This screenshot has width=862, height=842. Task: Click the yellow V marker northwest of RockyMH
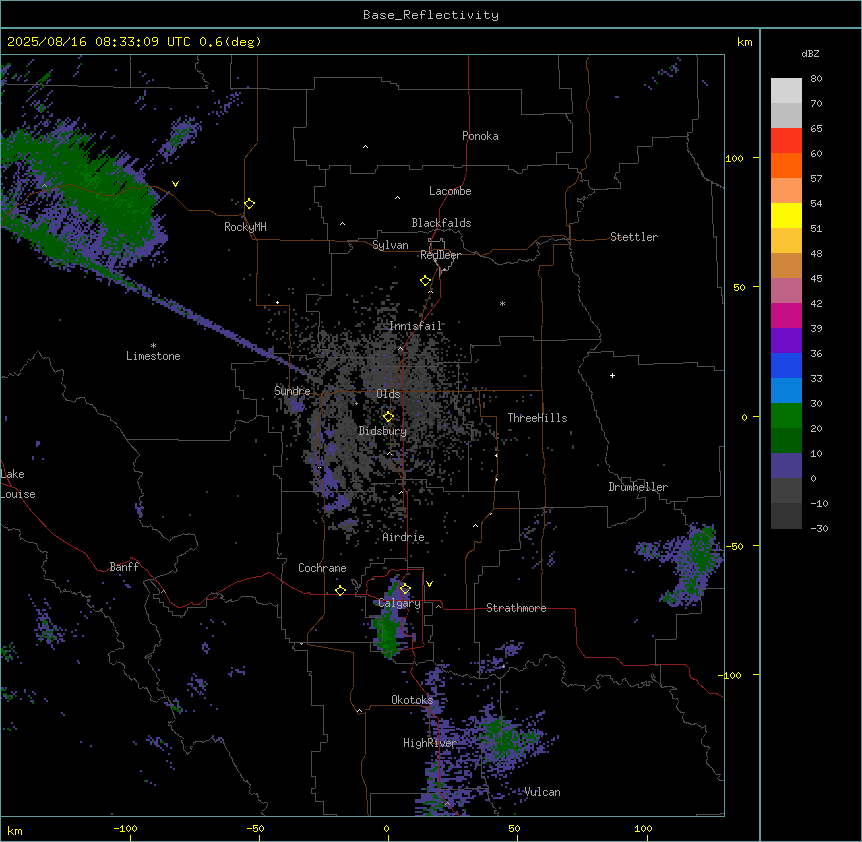[175, 184]
